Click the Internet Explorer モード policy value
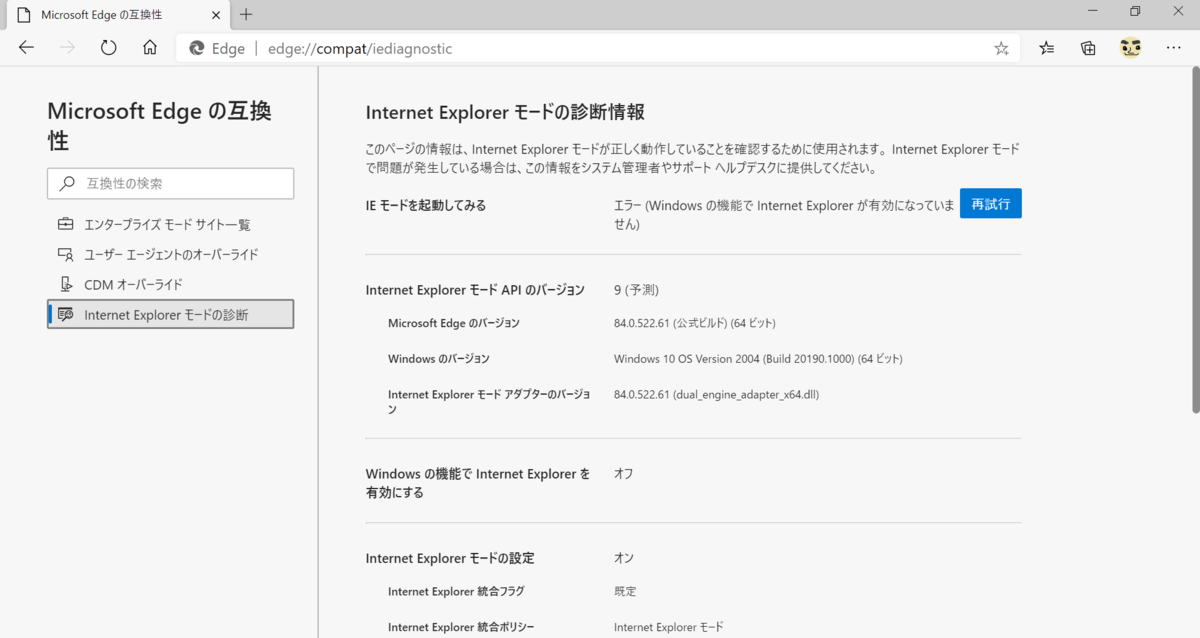Screen dimensions: 1200x638 (x=668, y=627)
